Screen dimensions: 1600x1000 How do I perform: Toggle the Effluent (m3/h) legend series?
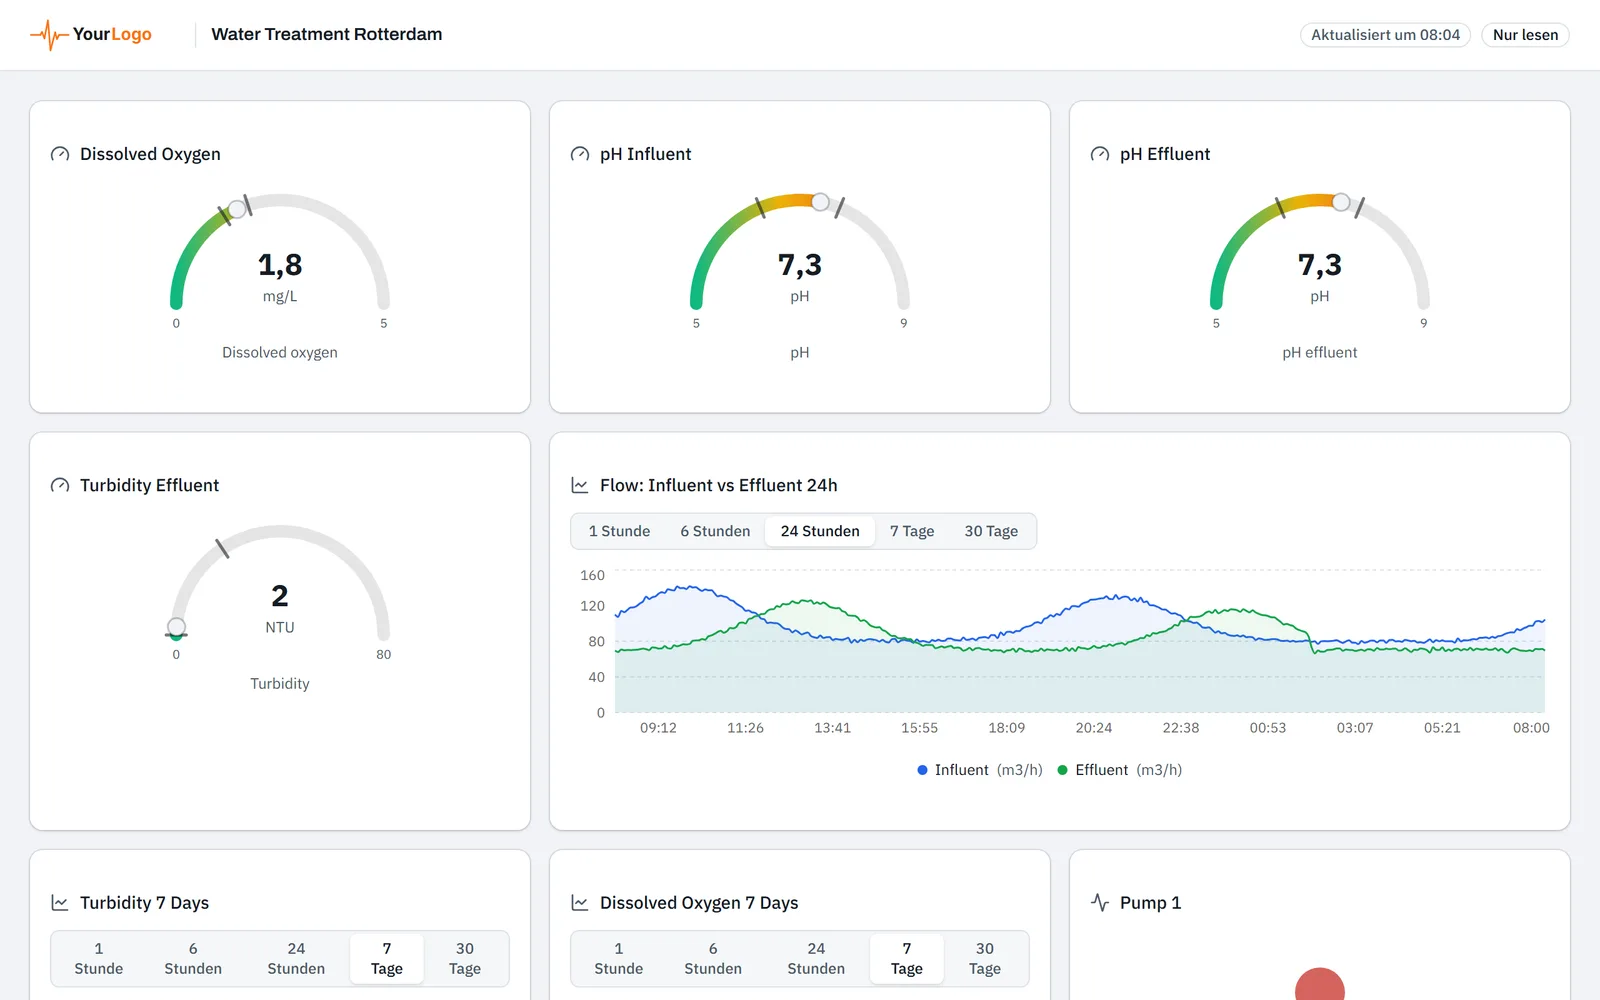(x=1120, y=770)
